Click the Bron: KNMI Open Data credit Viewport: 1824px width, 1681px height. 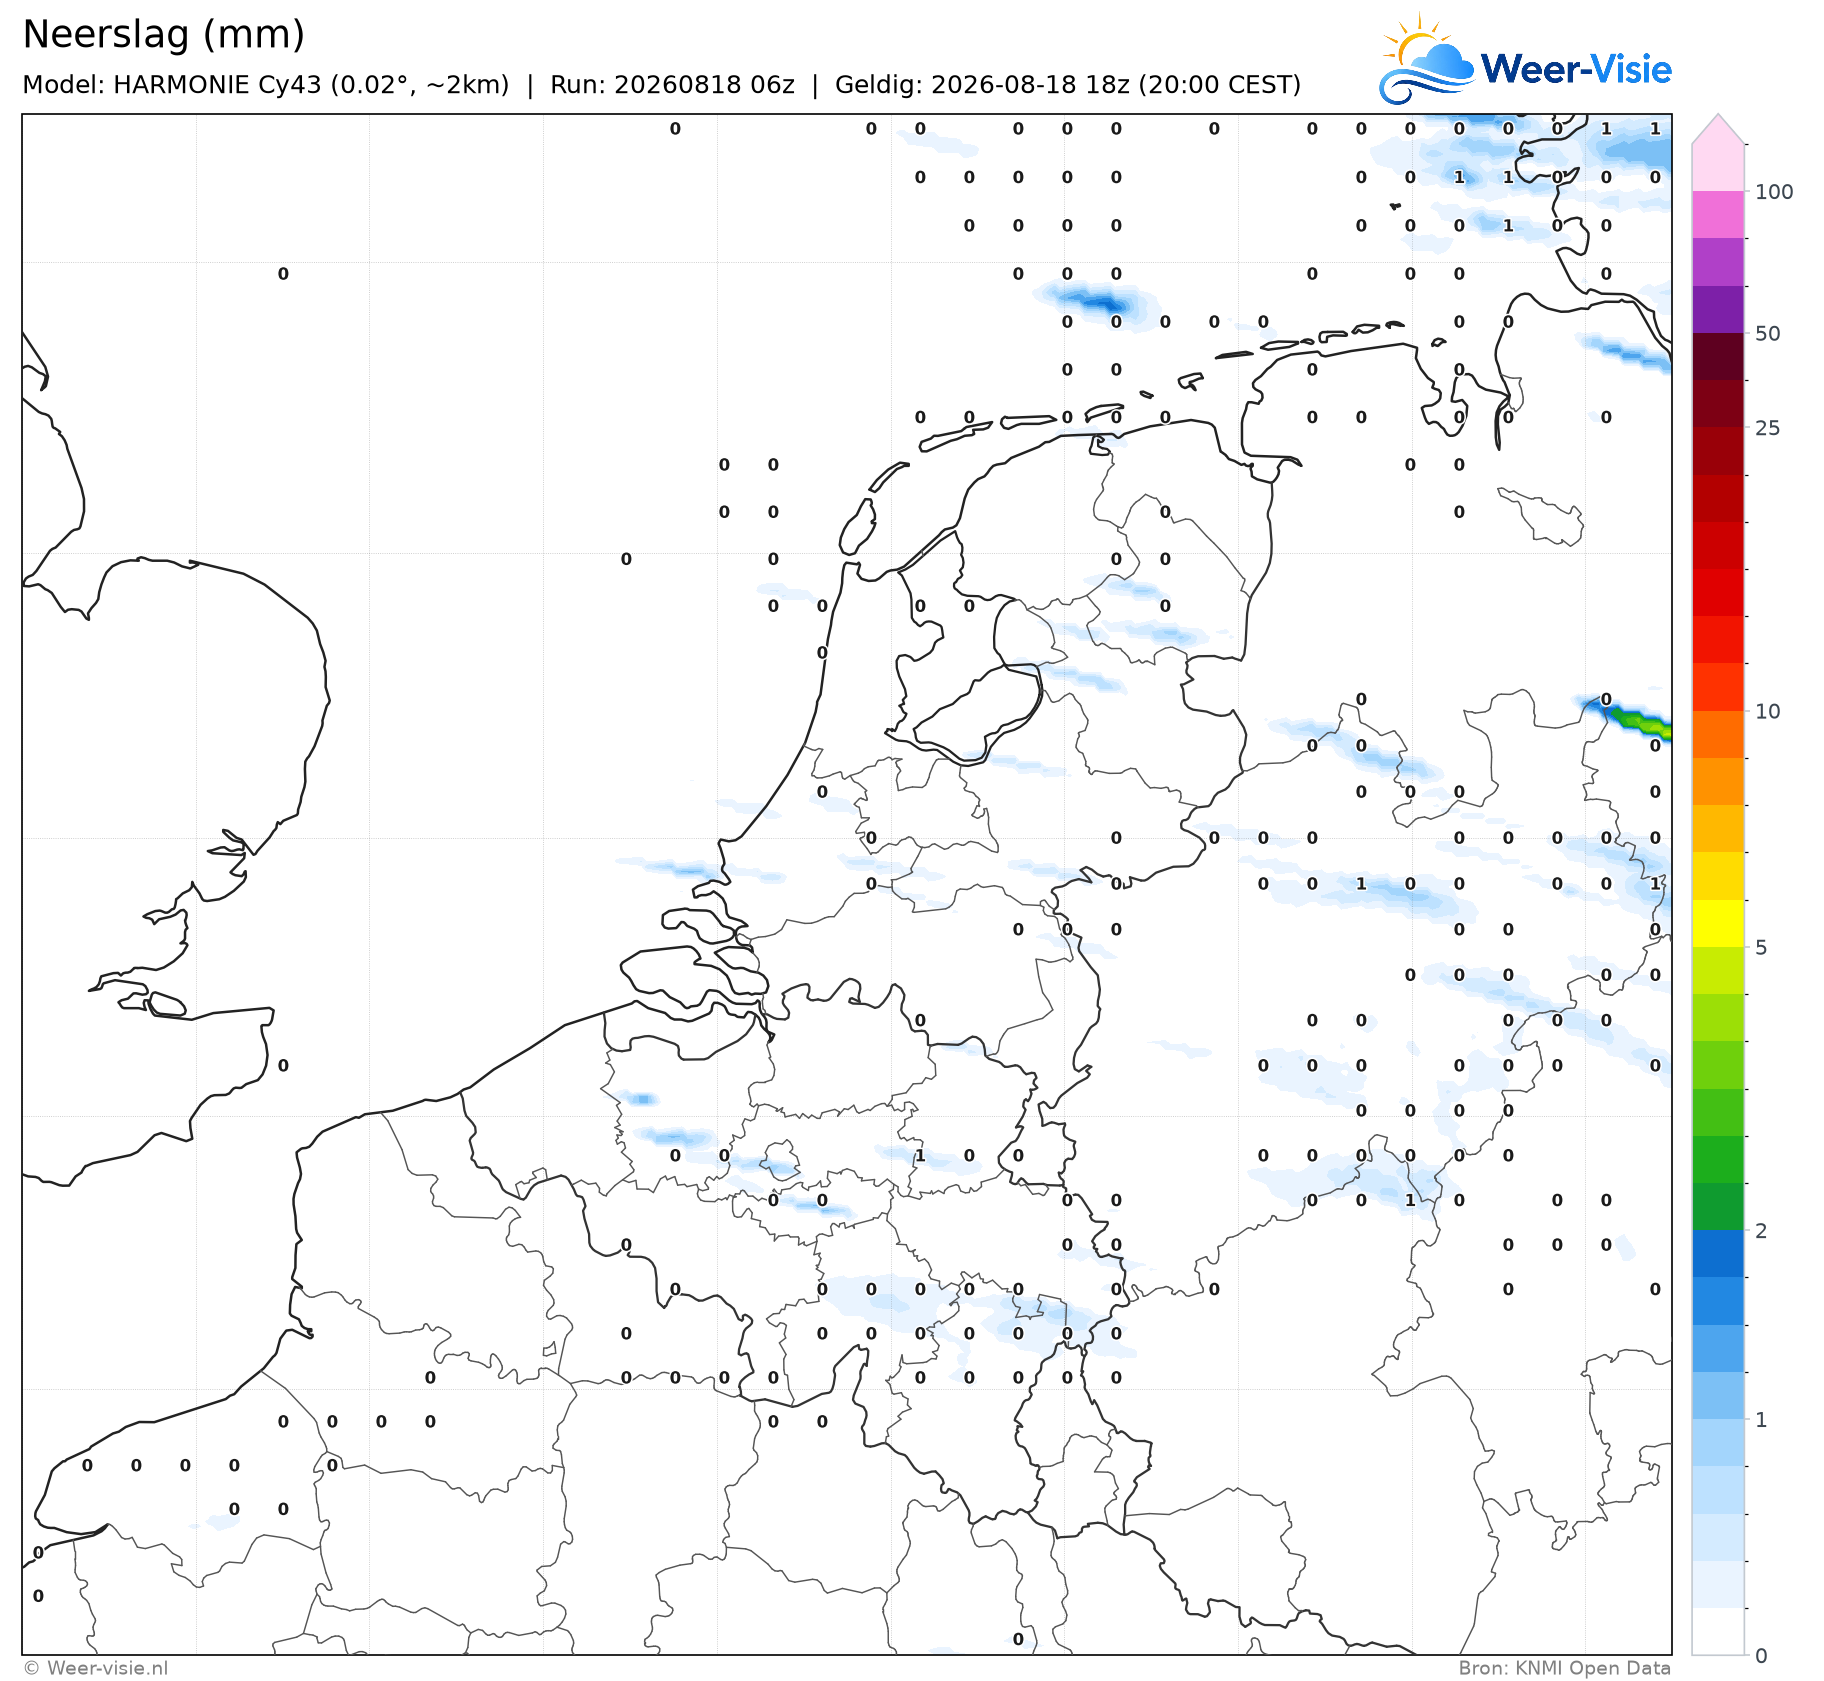[x=1564, y=1667]
